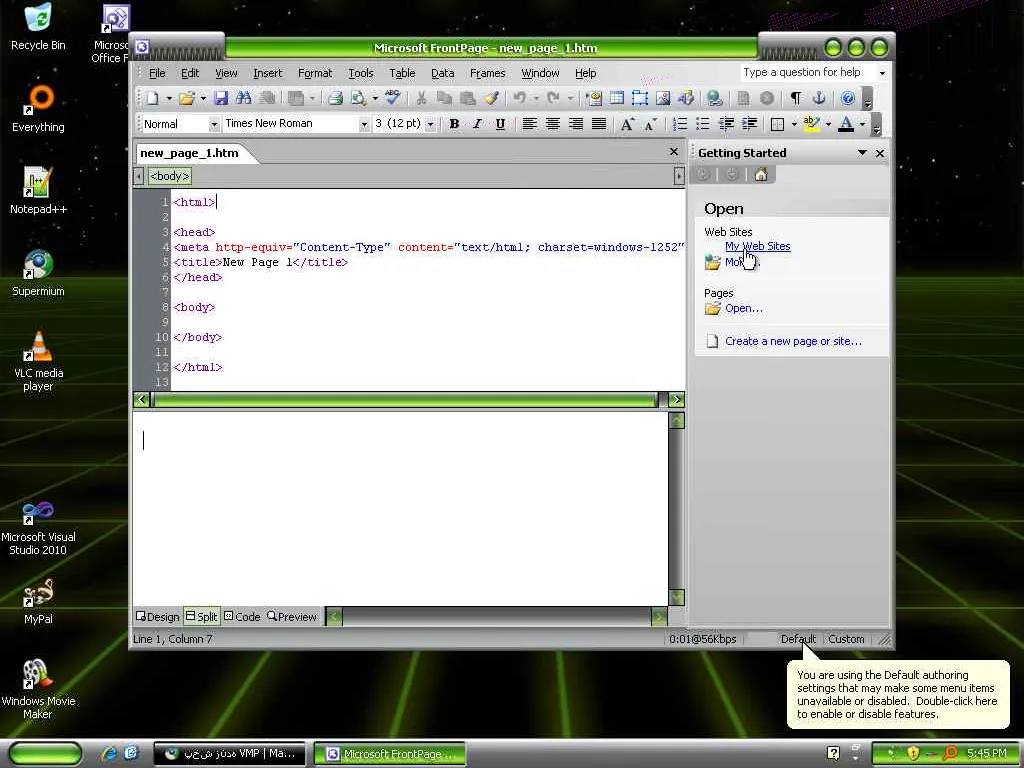Click the Find binoculars icon

(x=244, y=98)
